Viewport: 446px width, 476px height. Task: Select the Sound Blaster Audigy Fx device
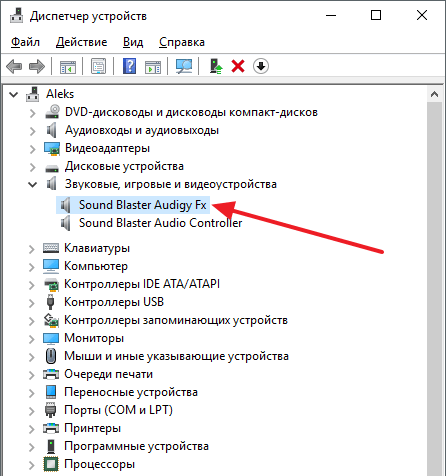[x=143, y=205]
